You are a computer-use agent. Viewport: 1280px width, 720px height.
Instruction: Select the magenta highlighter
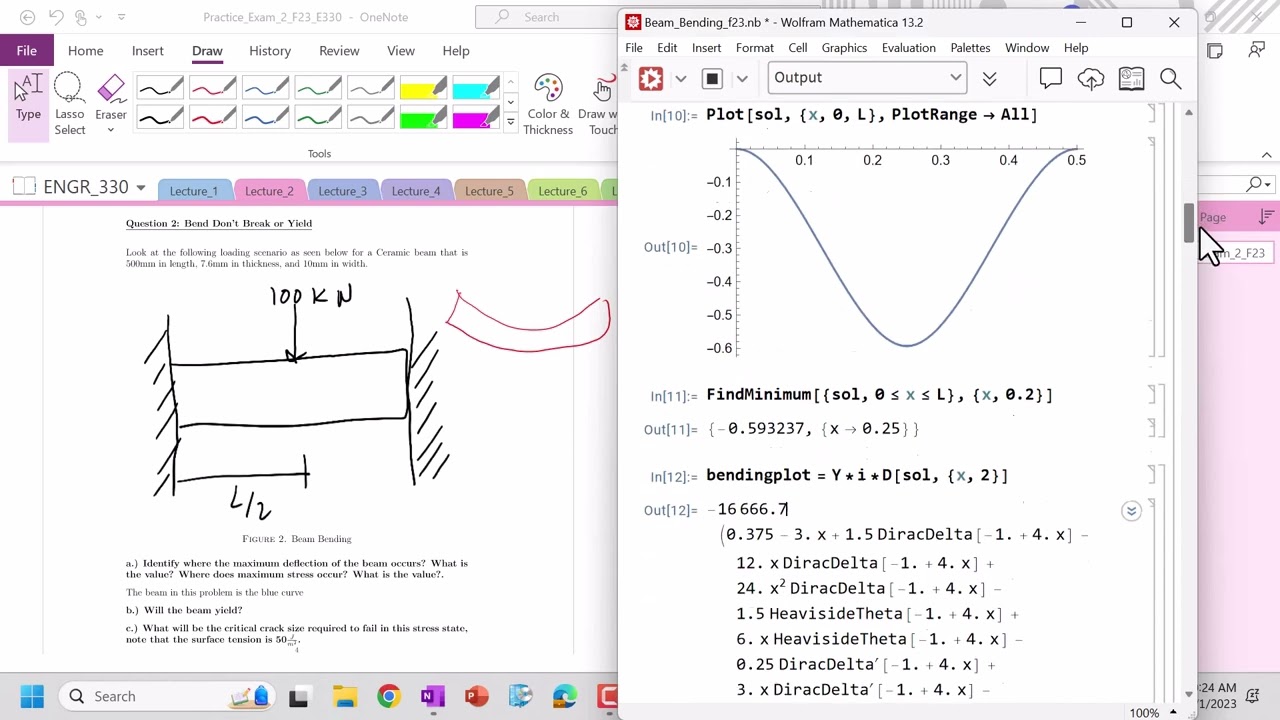click(475, 120)
